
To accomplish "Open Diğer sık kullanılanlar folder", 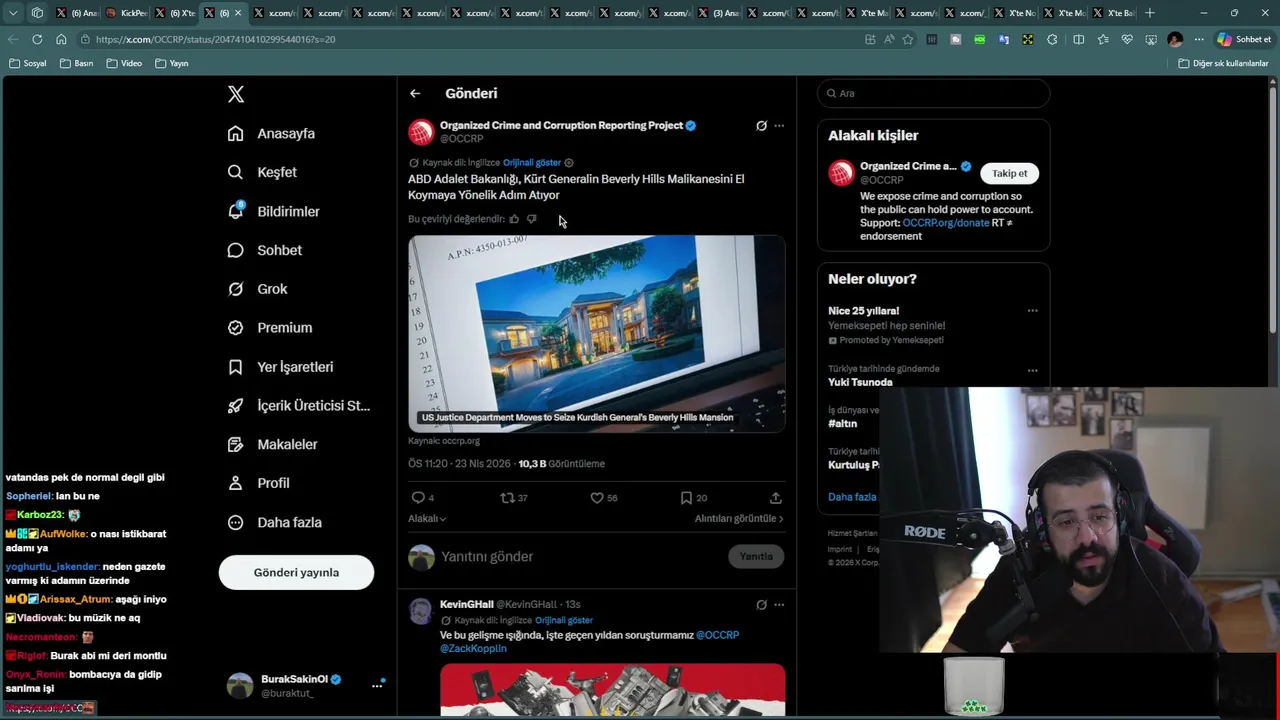I will [x=1223, y=63].
